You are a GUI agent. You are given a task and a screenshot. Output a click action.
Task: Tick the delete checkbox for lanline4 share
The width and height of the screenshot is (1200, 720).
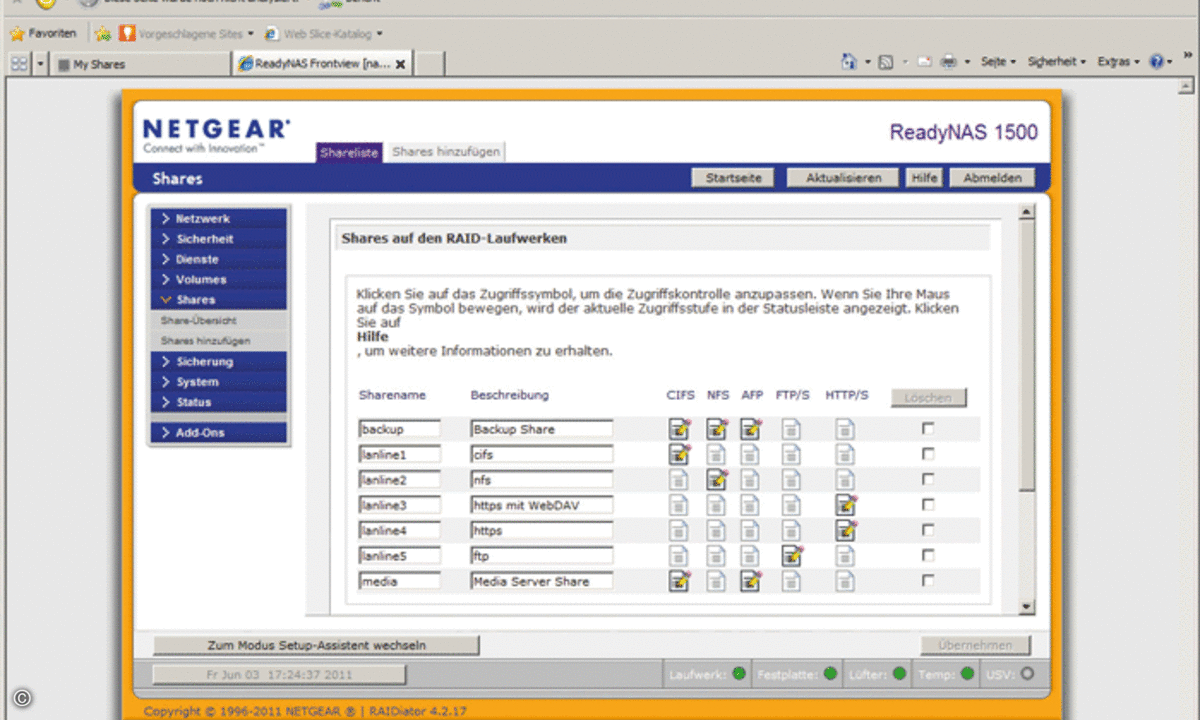[x=928, y=530]
